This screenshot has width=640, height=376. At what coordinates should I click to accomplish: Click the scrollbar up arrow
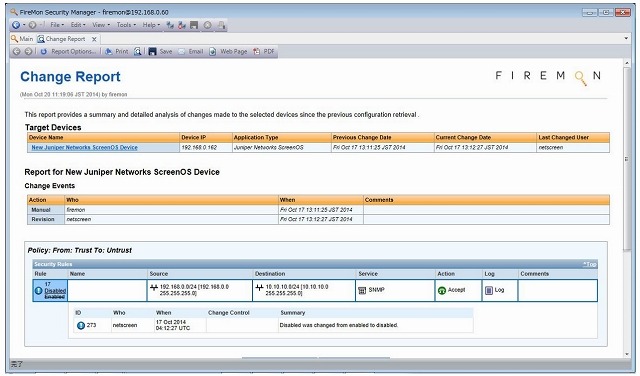click(x=627, y=63)
